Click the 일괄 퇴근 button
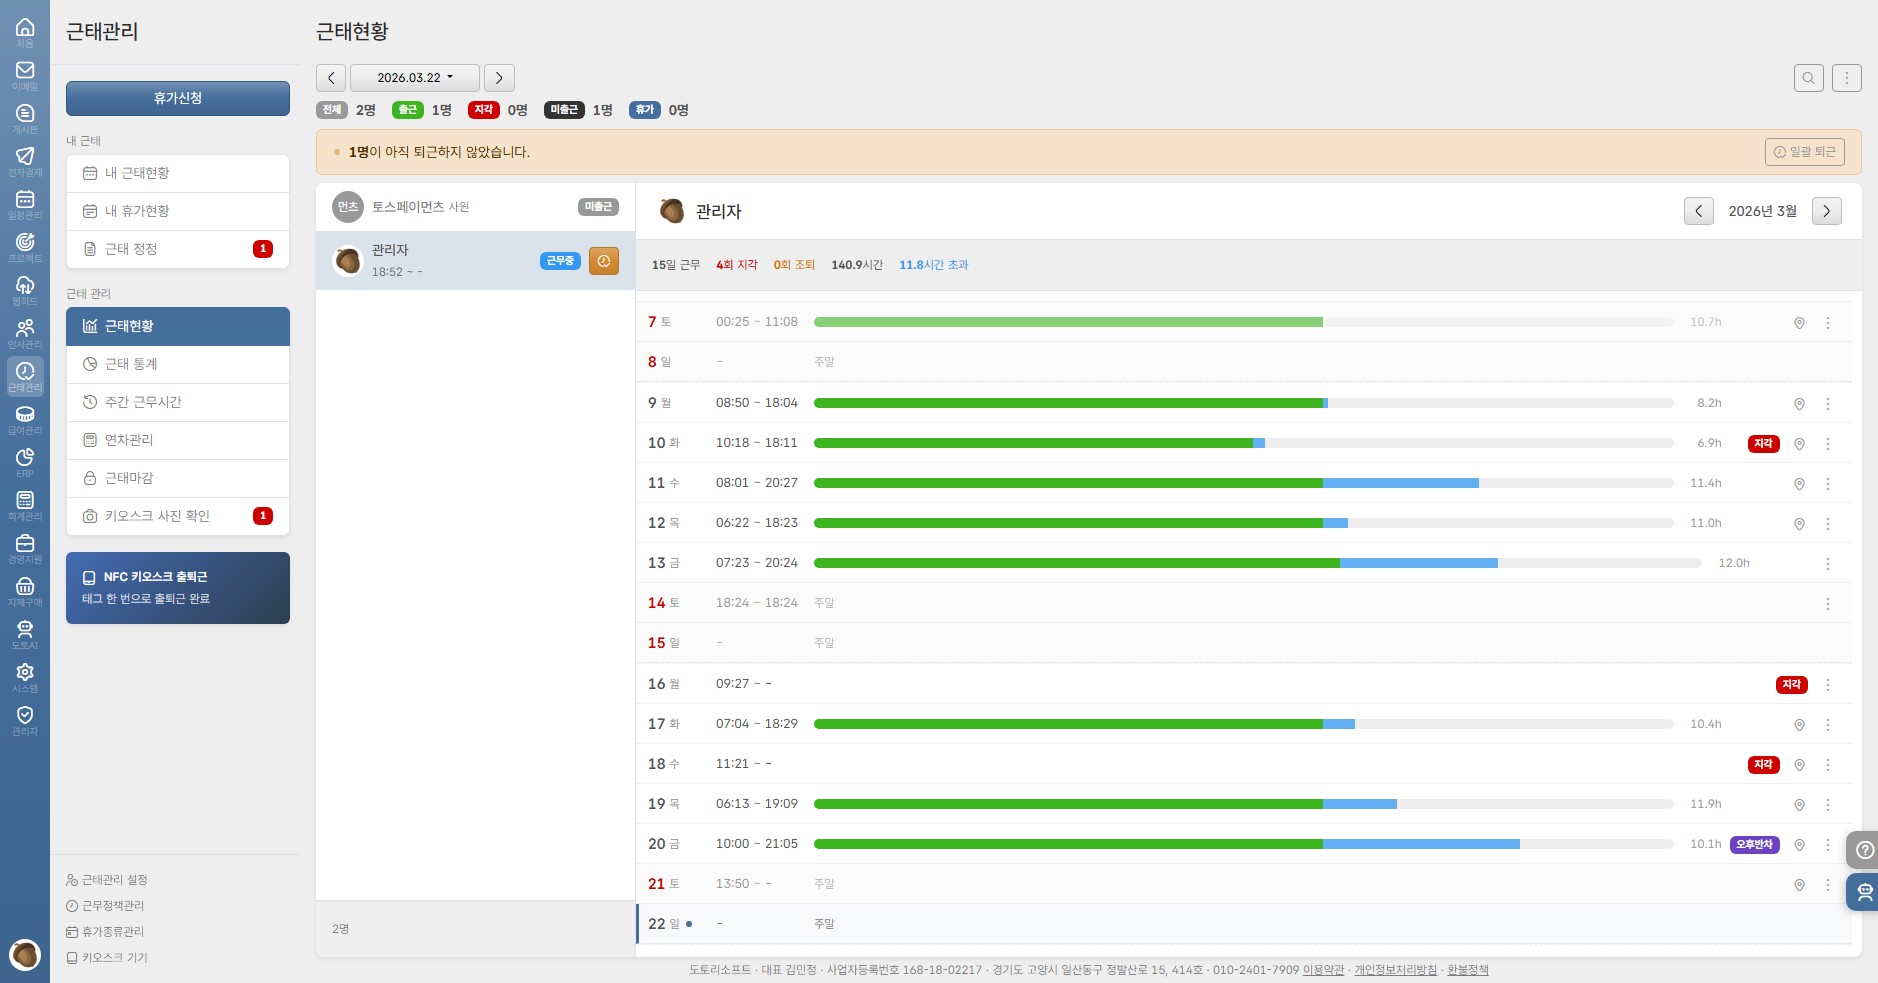Image resolution: width=1878 pixels, height=983 pixels. tap(1804, 152)
